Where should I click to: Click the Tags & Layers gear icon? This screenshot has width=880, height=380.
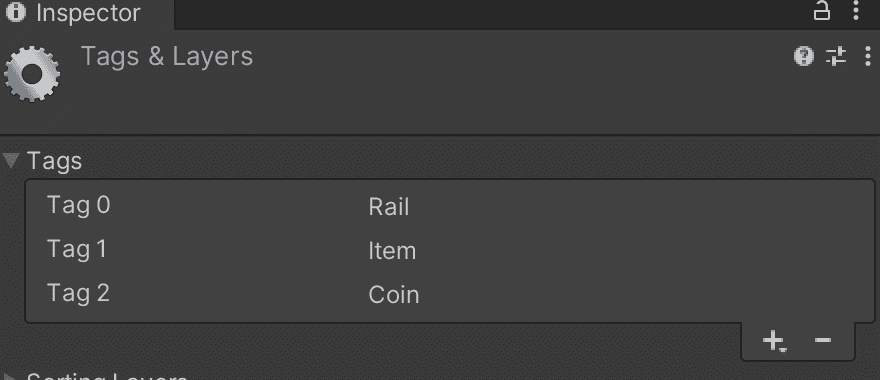coord(32,74)
